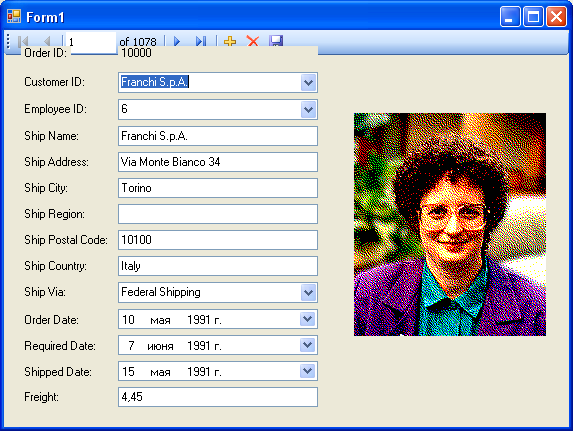Open the Ship Via dropdown

coord(308,292)
